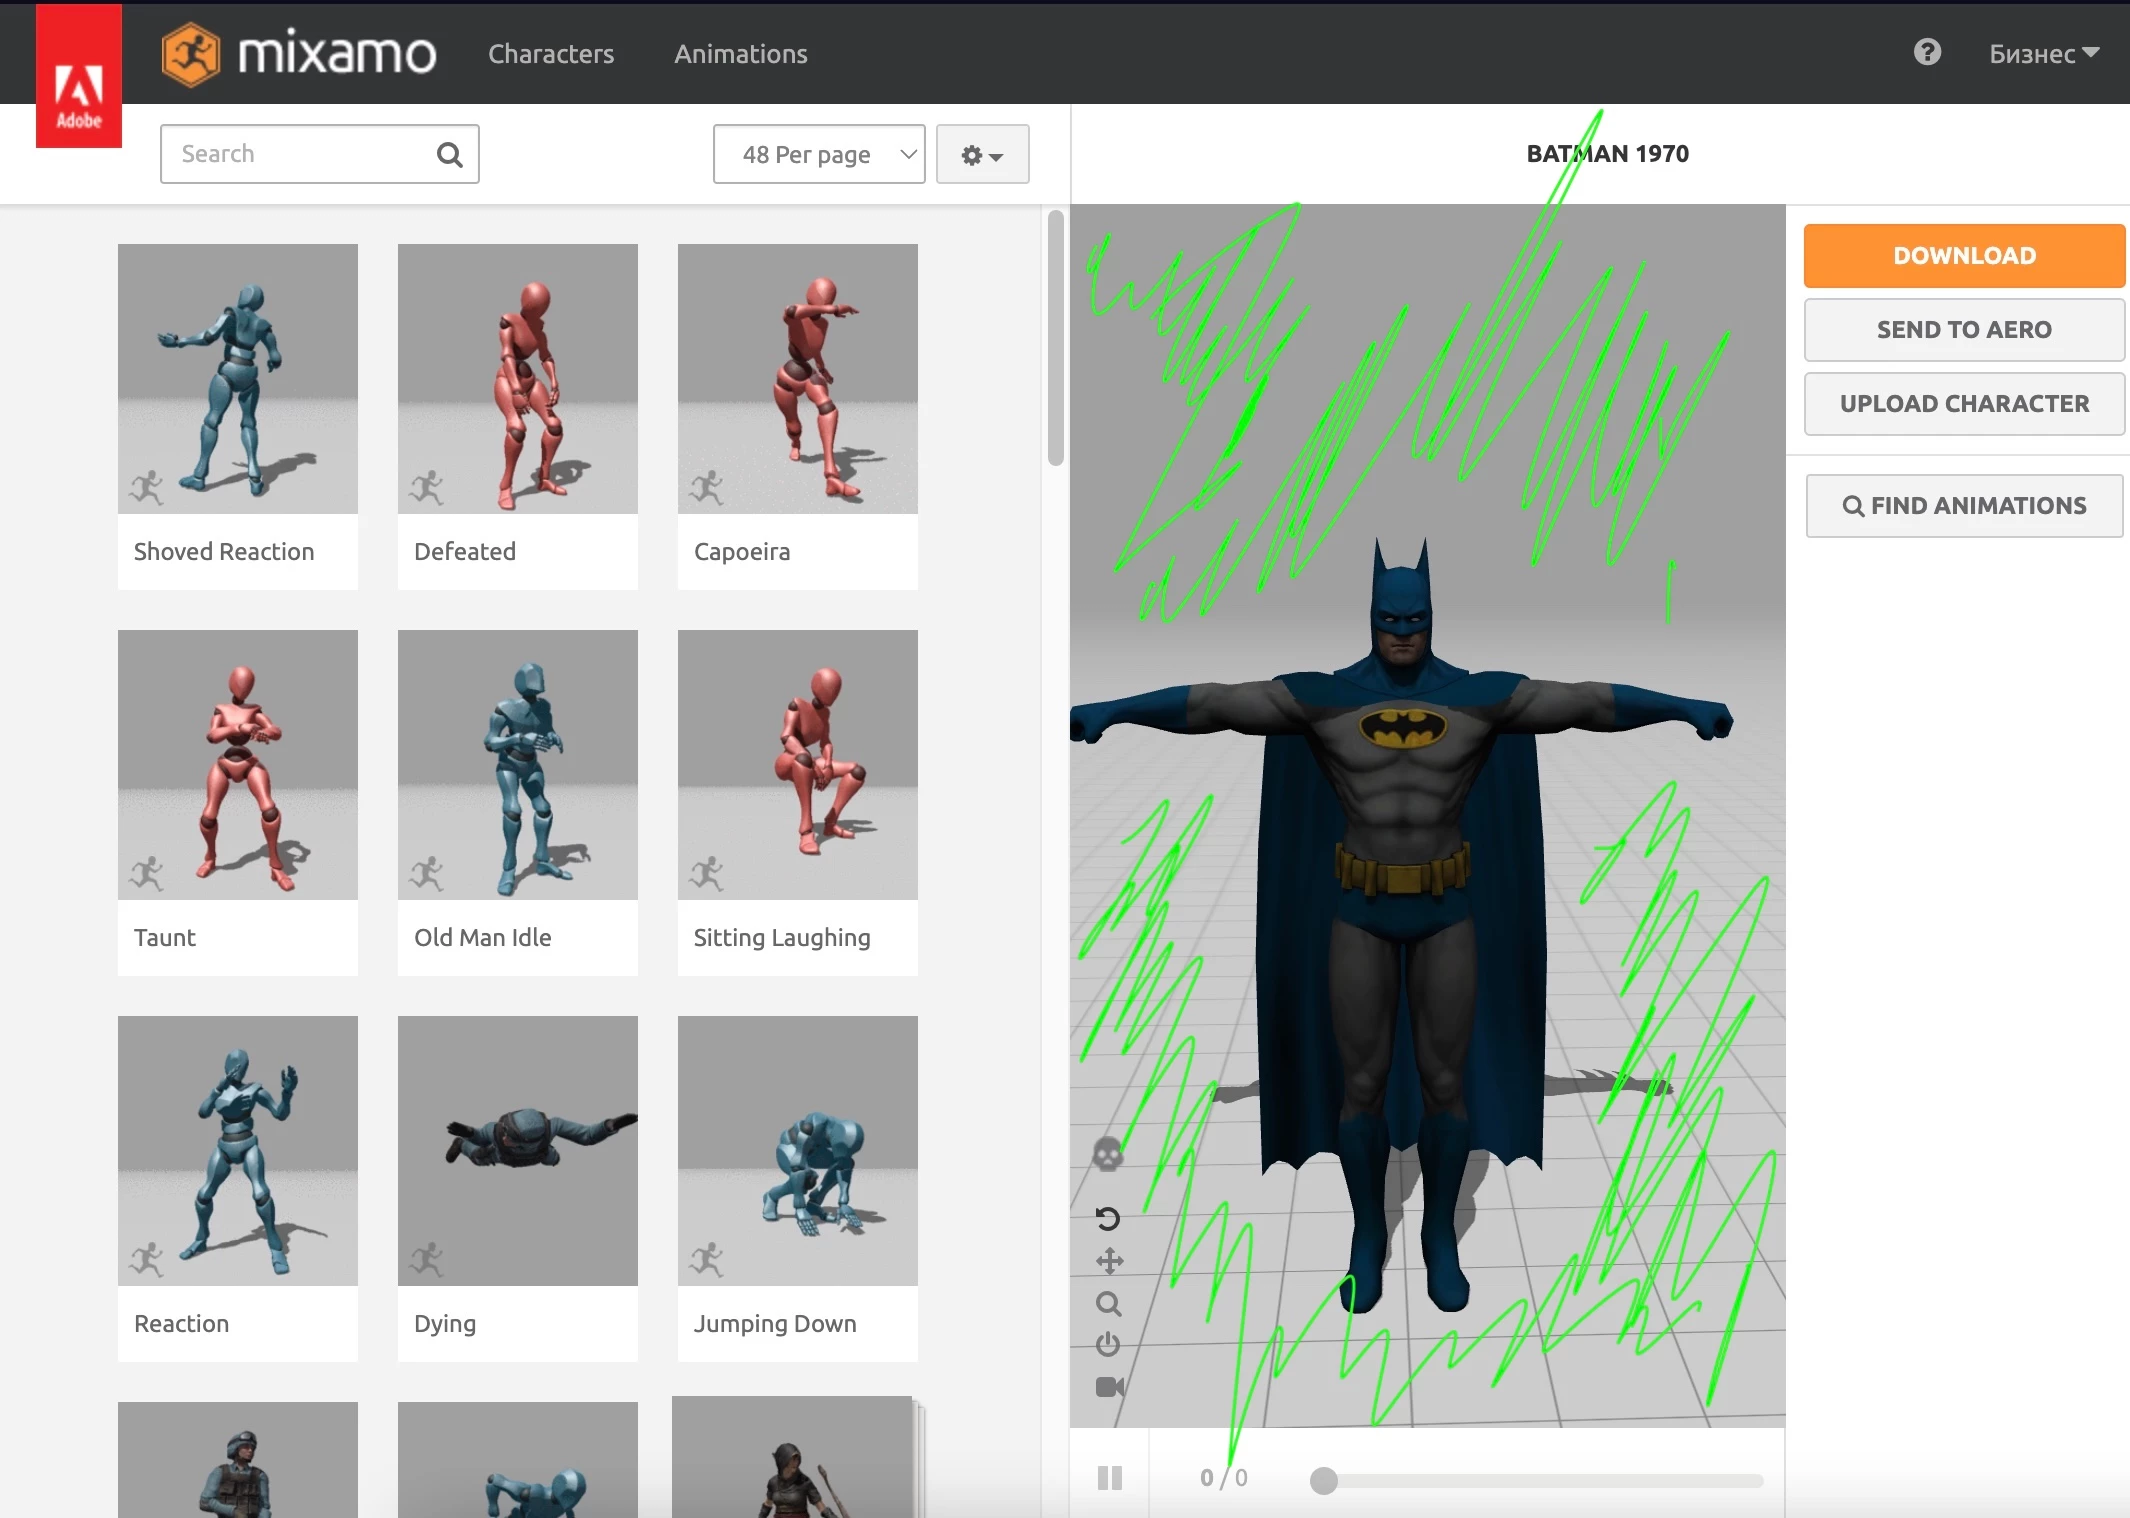
Task: Click the help question mark icon
Action: click(1927, 52)
